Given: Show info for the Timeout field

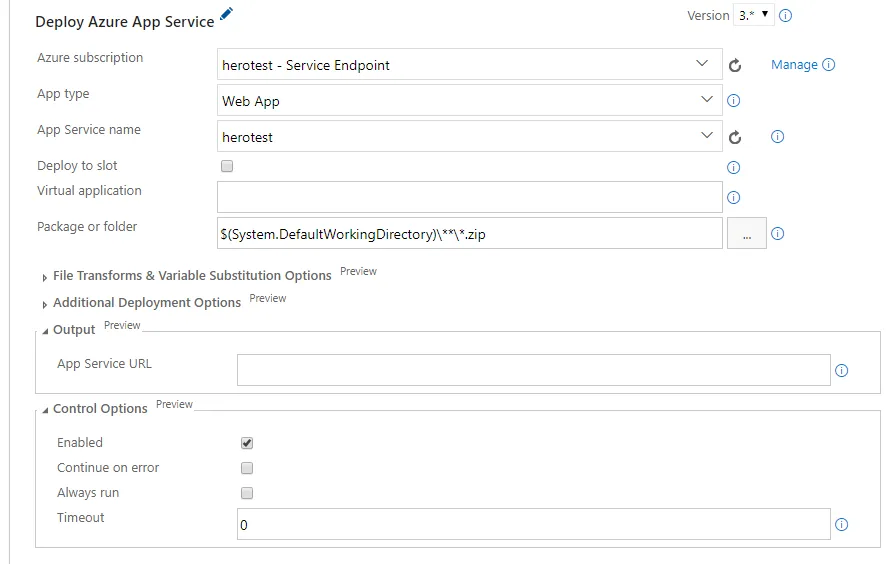Looking at the screenshot, I should (x=841, y=525).
